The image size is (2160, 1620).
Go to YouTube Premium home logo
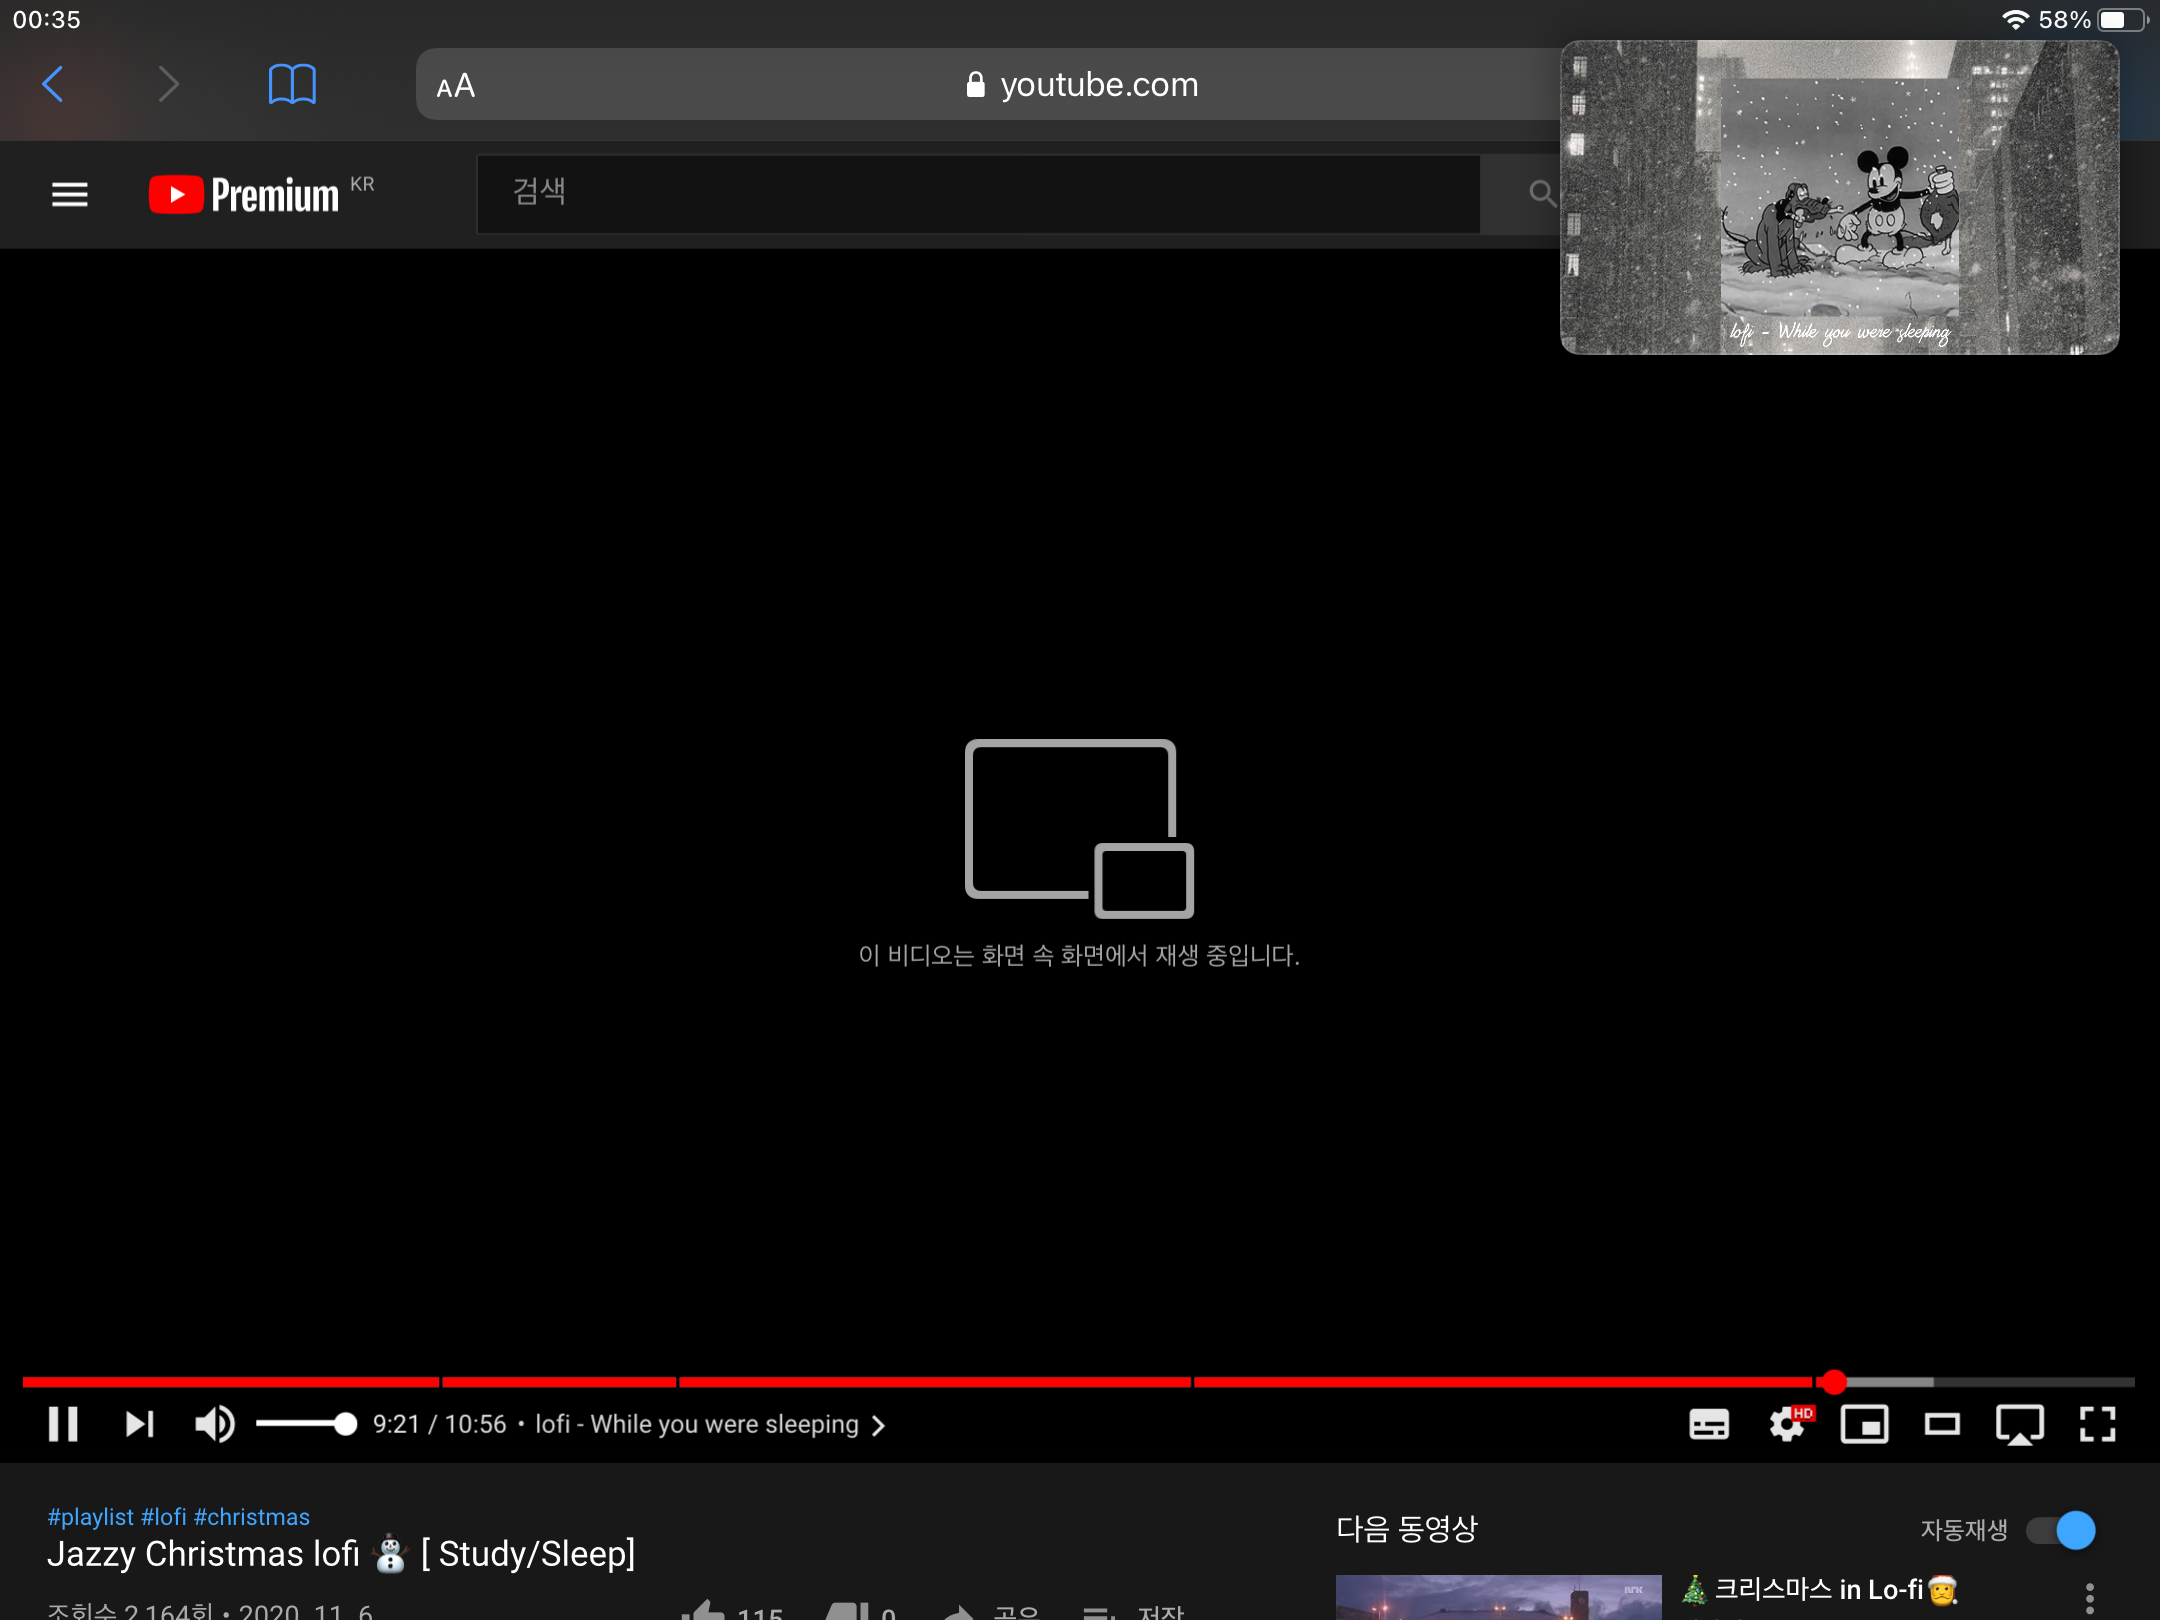pos(245,194)
